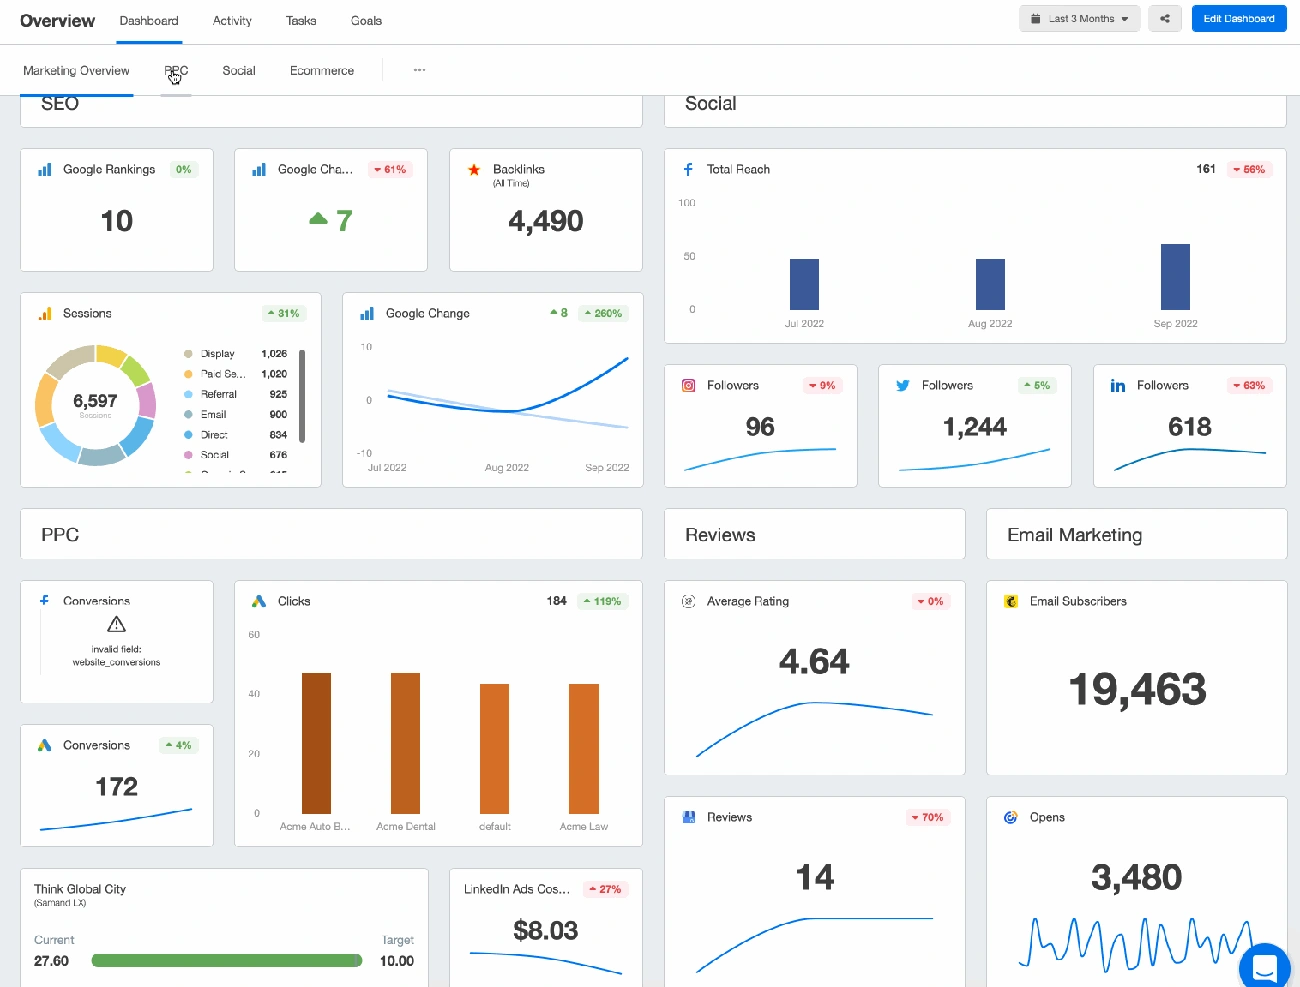The width and height of the screenshot is (1300, 987).
Task: Select the Goals tab
Action: pyautogui.click(x=366, y=20)
